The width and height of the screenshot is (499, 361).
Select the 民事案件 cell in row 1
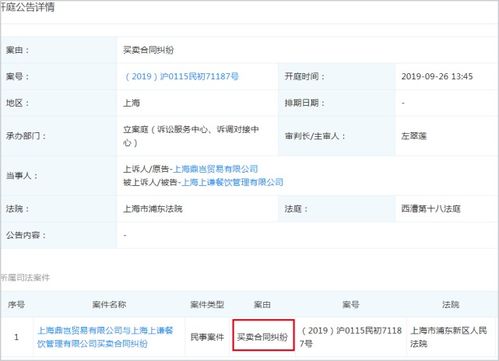click(x=207, y=337)
